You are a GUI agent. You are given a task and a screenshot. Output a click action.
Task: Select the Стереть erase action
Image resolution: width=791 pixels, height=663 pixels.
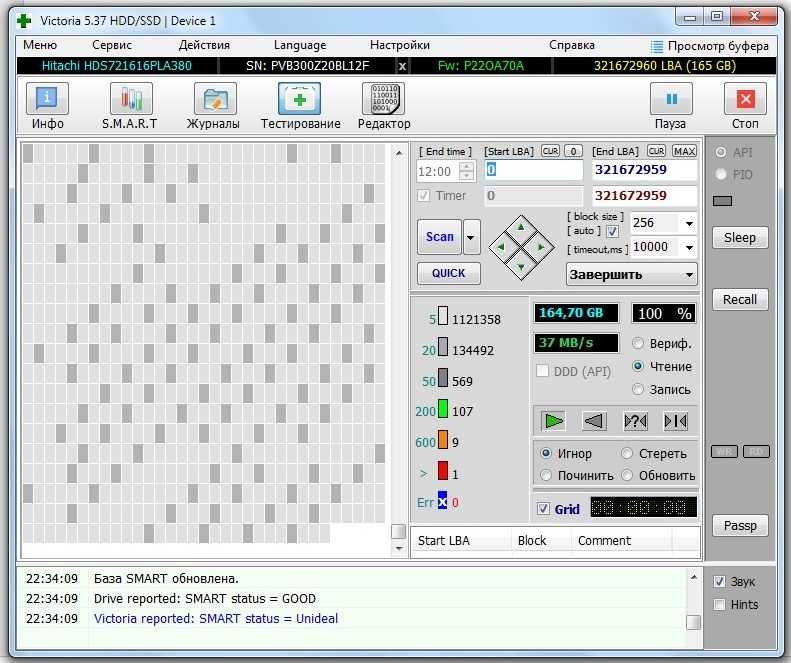coord(627,453)
